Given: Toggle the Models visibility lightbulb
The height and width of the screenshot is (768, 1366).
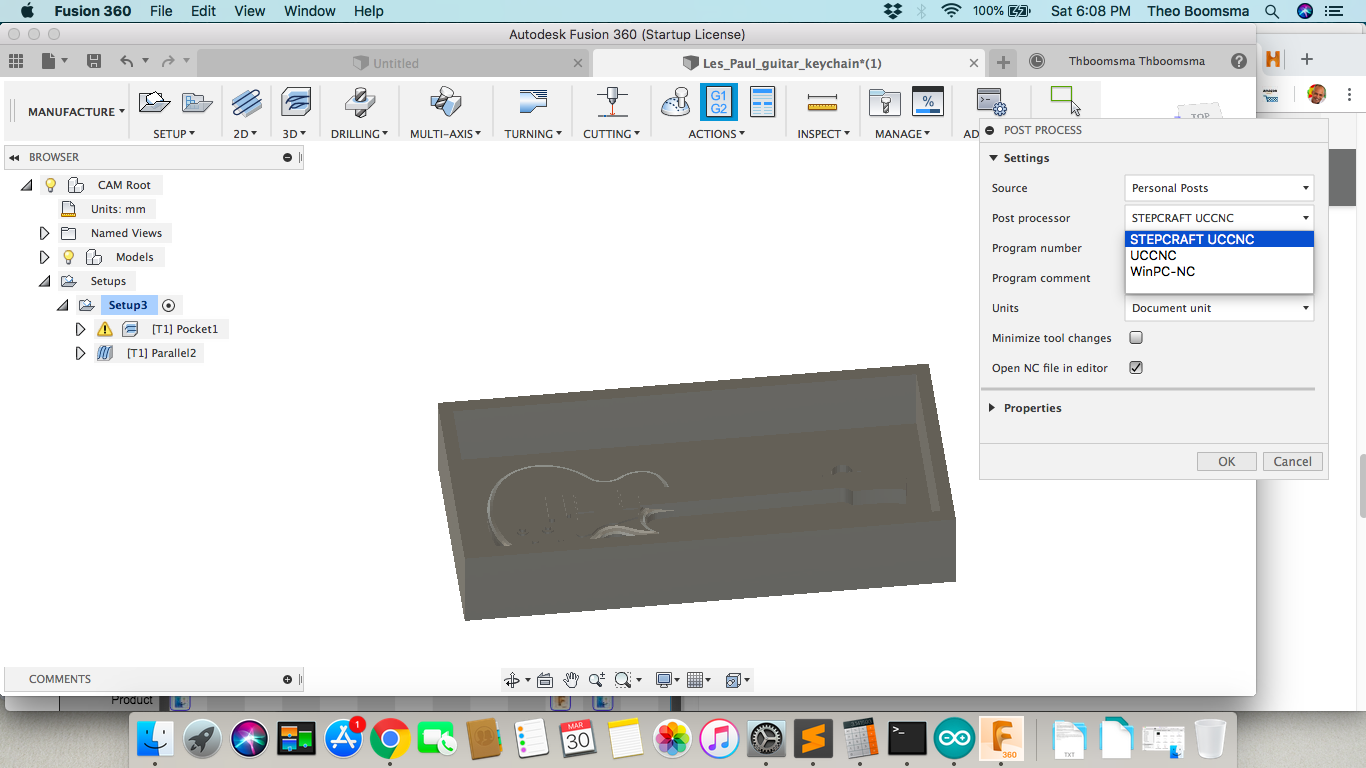Looking at the screenshot, I should (68, 257).
